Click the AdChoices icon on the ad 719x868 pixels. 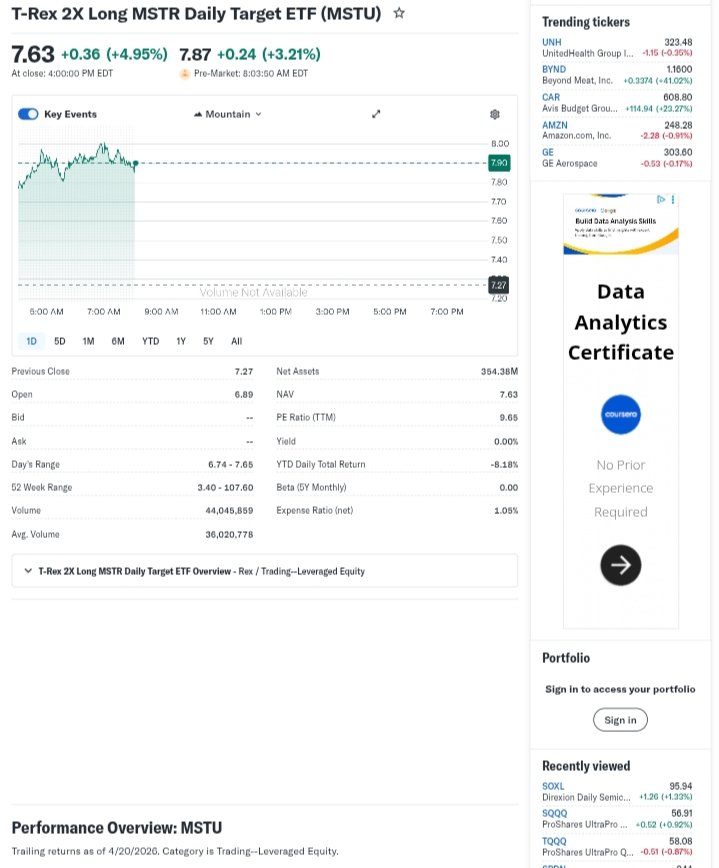pos(661,200)
